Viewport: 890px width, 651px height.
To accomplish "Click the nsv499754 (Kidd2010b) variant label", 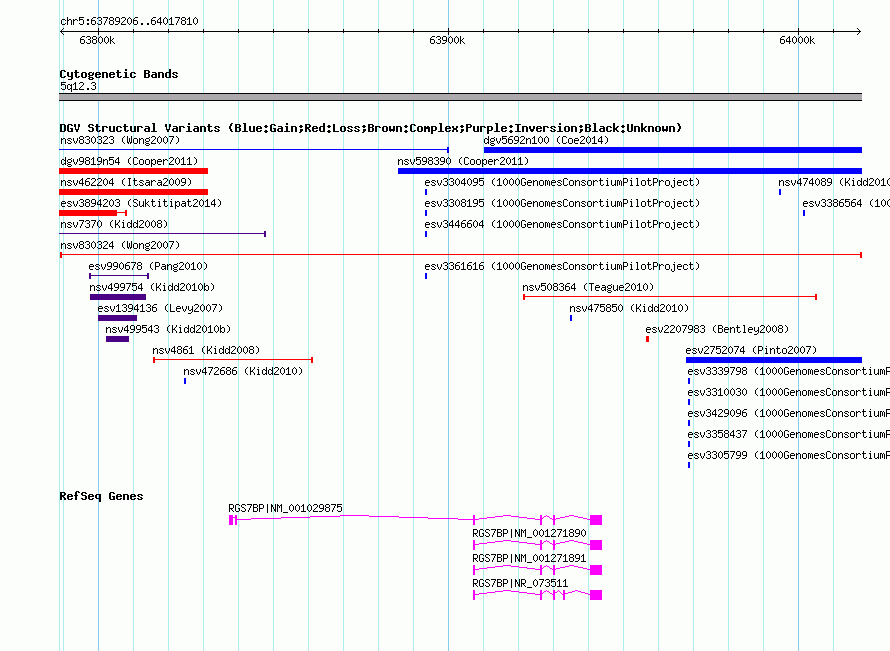I will pyautogui.click(x=152, y=287).
